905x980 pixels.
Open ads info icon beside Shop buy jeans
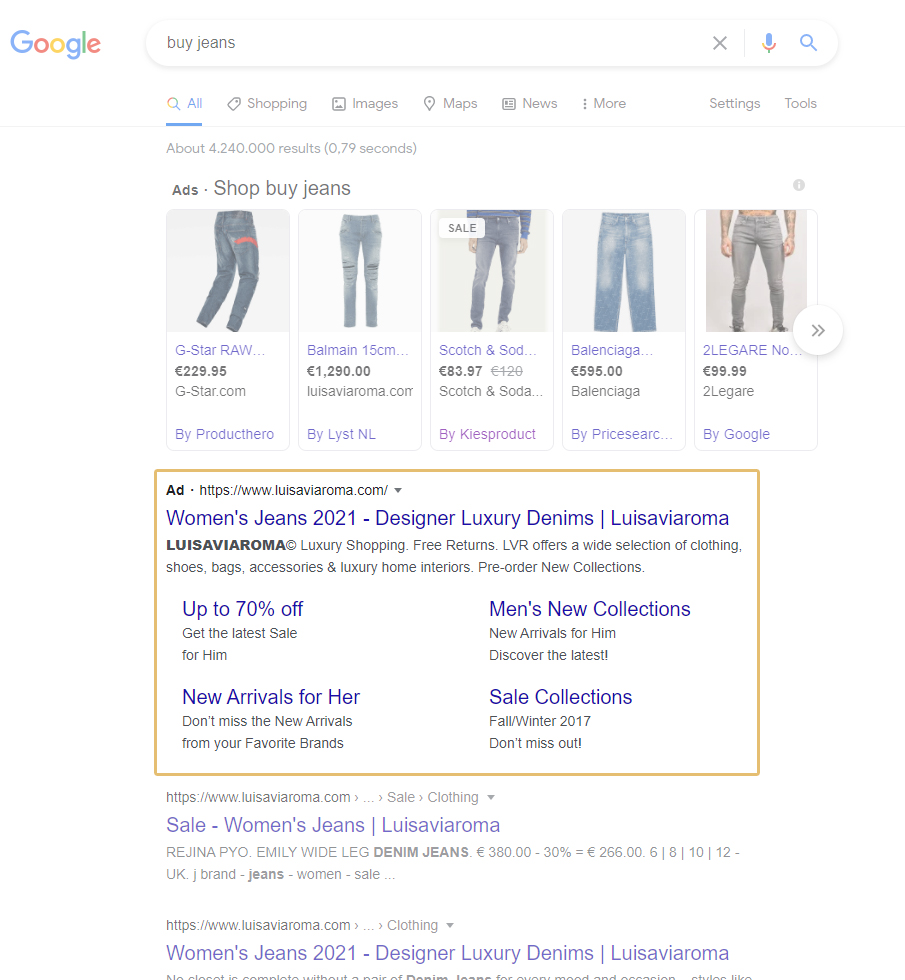(x=799, y=185)
